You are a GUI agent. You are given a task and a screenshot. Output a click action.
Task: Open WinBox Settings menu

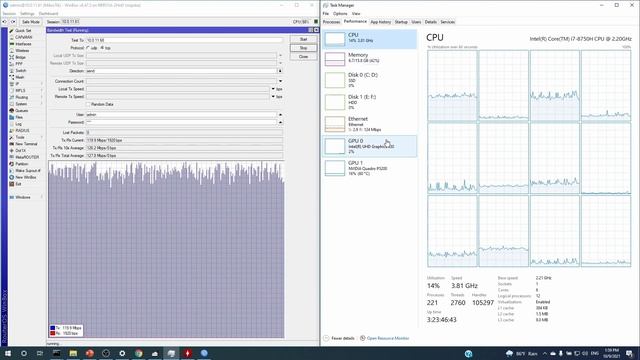coord(27,13)
